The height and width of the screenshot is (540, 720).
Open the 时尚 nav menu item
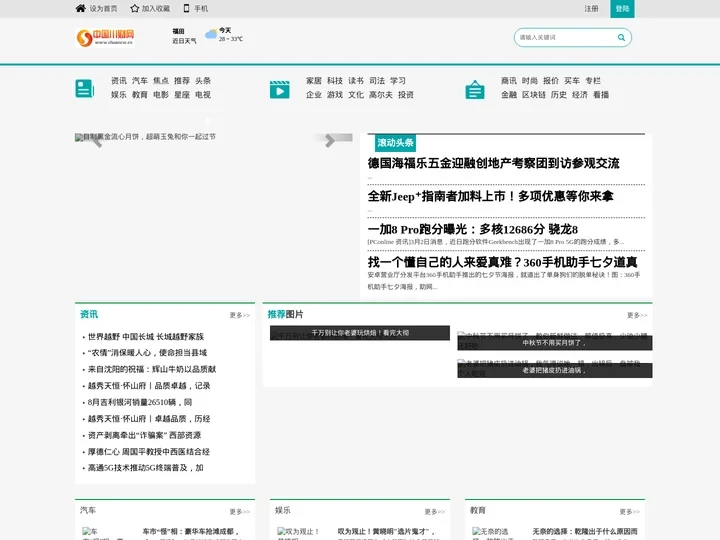click(530, 81)
